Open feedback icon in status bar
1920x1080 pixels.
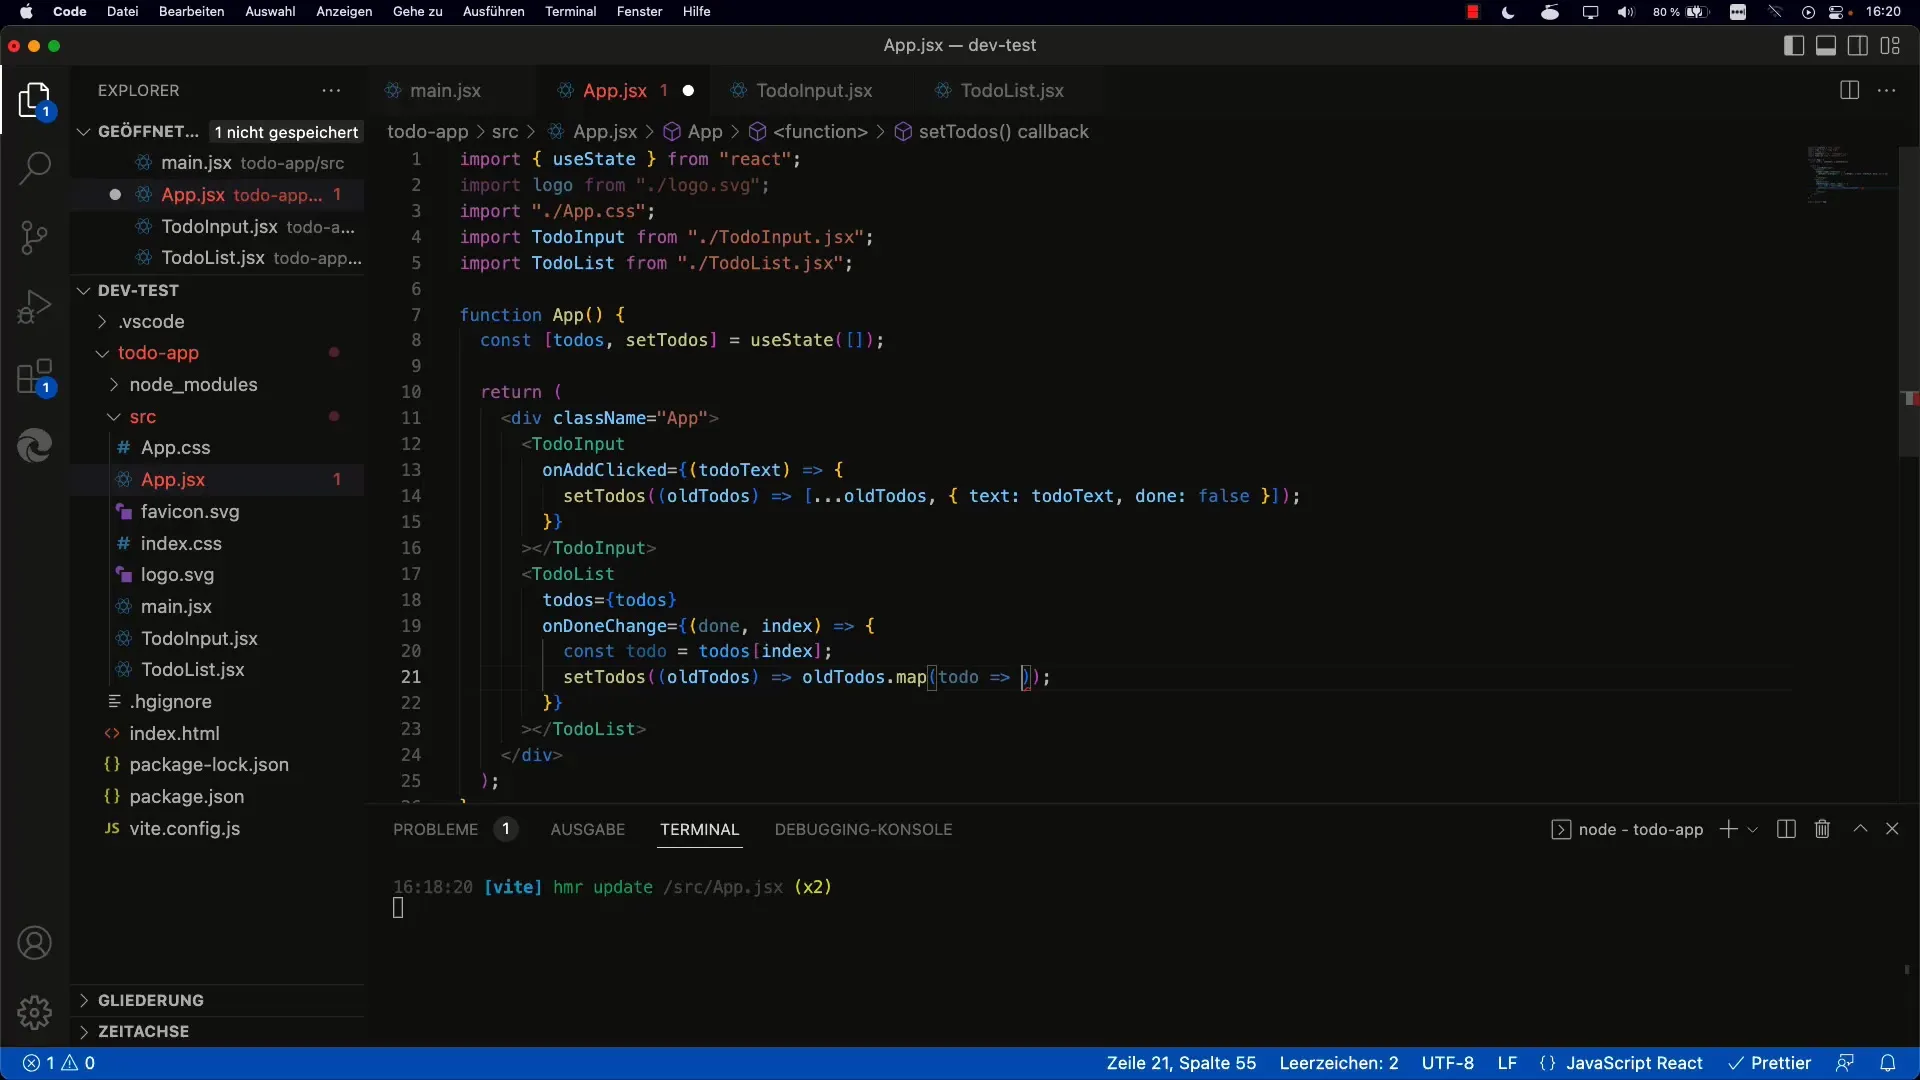coord(1845,1063)
